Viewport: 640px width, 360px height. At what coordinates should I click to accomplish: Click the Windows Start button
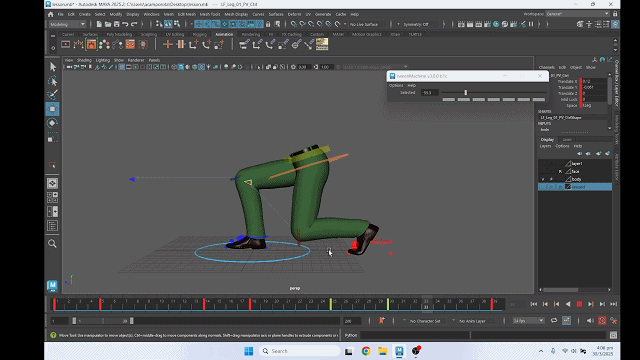(249, 351)
